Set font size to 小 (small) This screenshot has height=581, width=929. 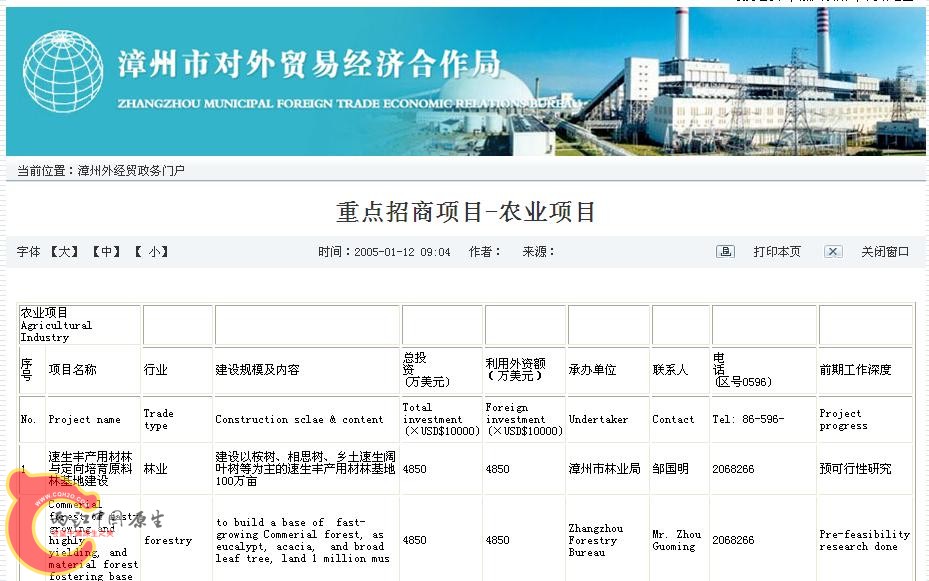(x=152, y=252)
